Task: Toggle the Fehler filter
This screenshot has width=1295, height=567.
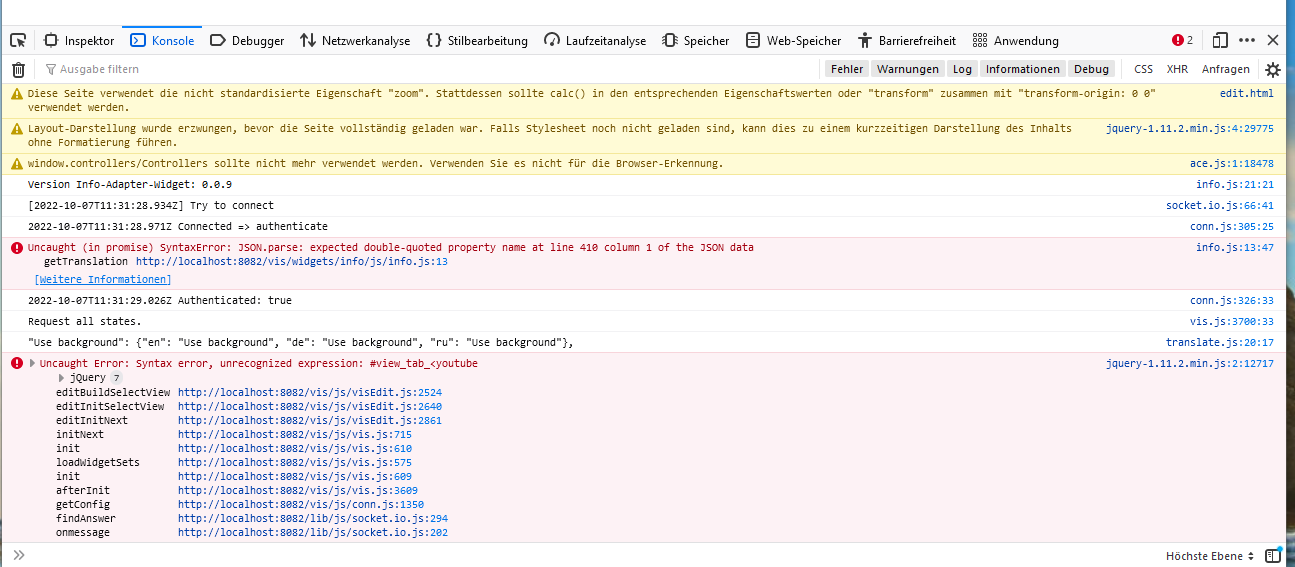Action: [847, 69]
